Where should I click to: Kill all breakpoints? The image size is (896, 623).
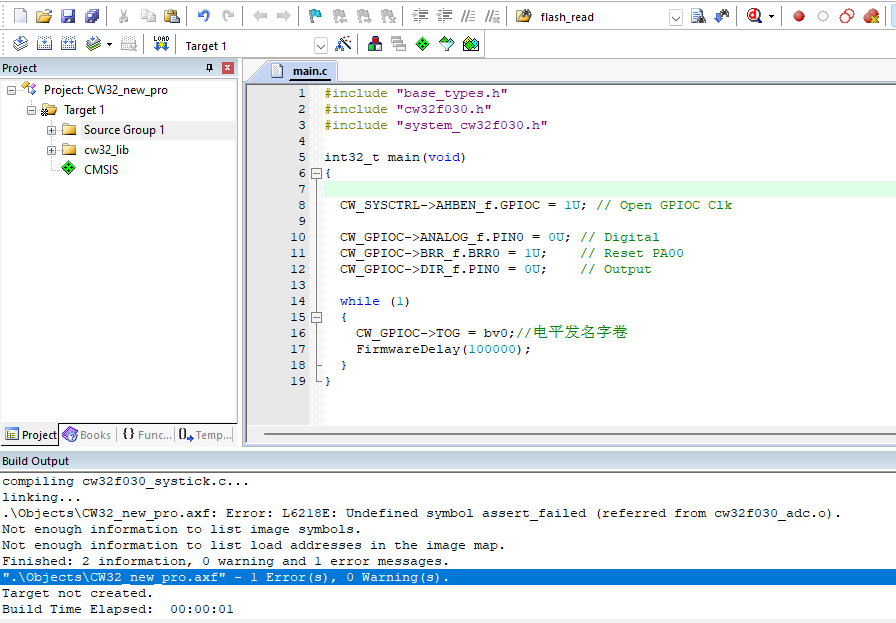click(871, 16)
